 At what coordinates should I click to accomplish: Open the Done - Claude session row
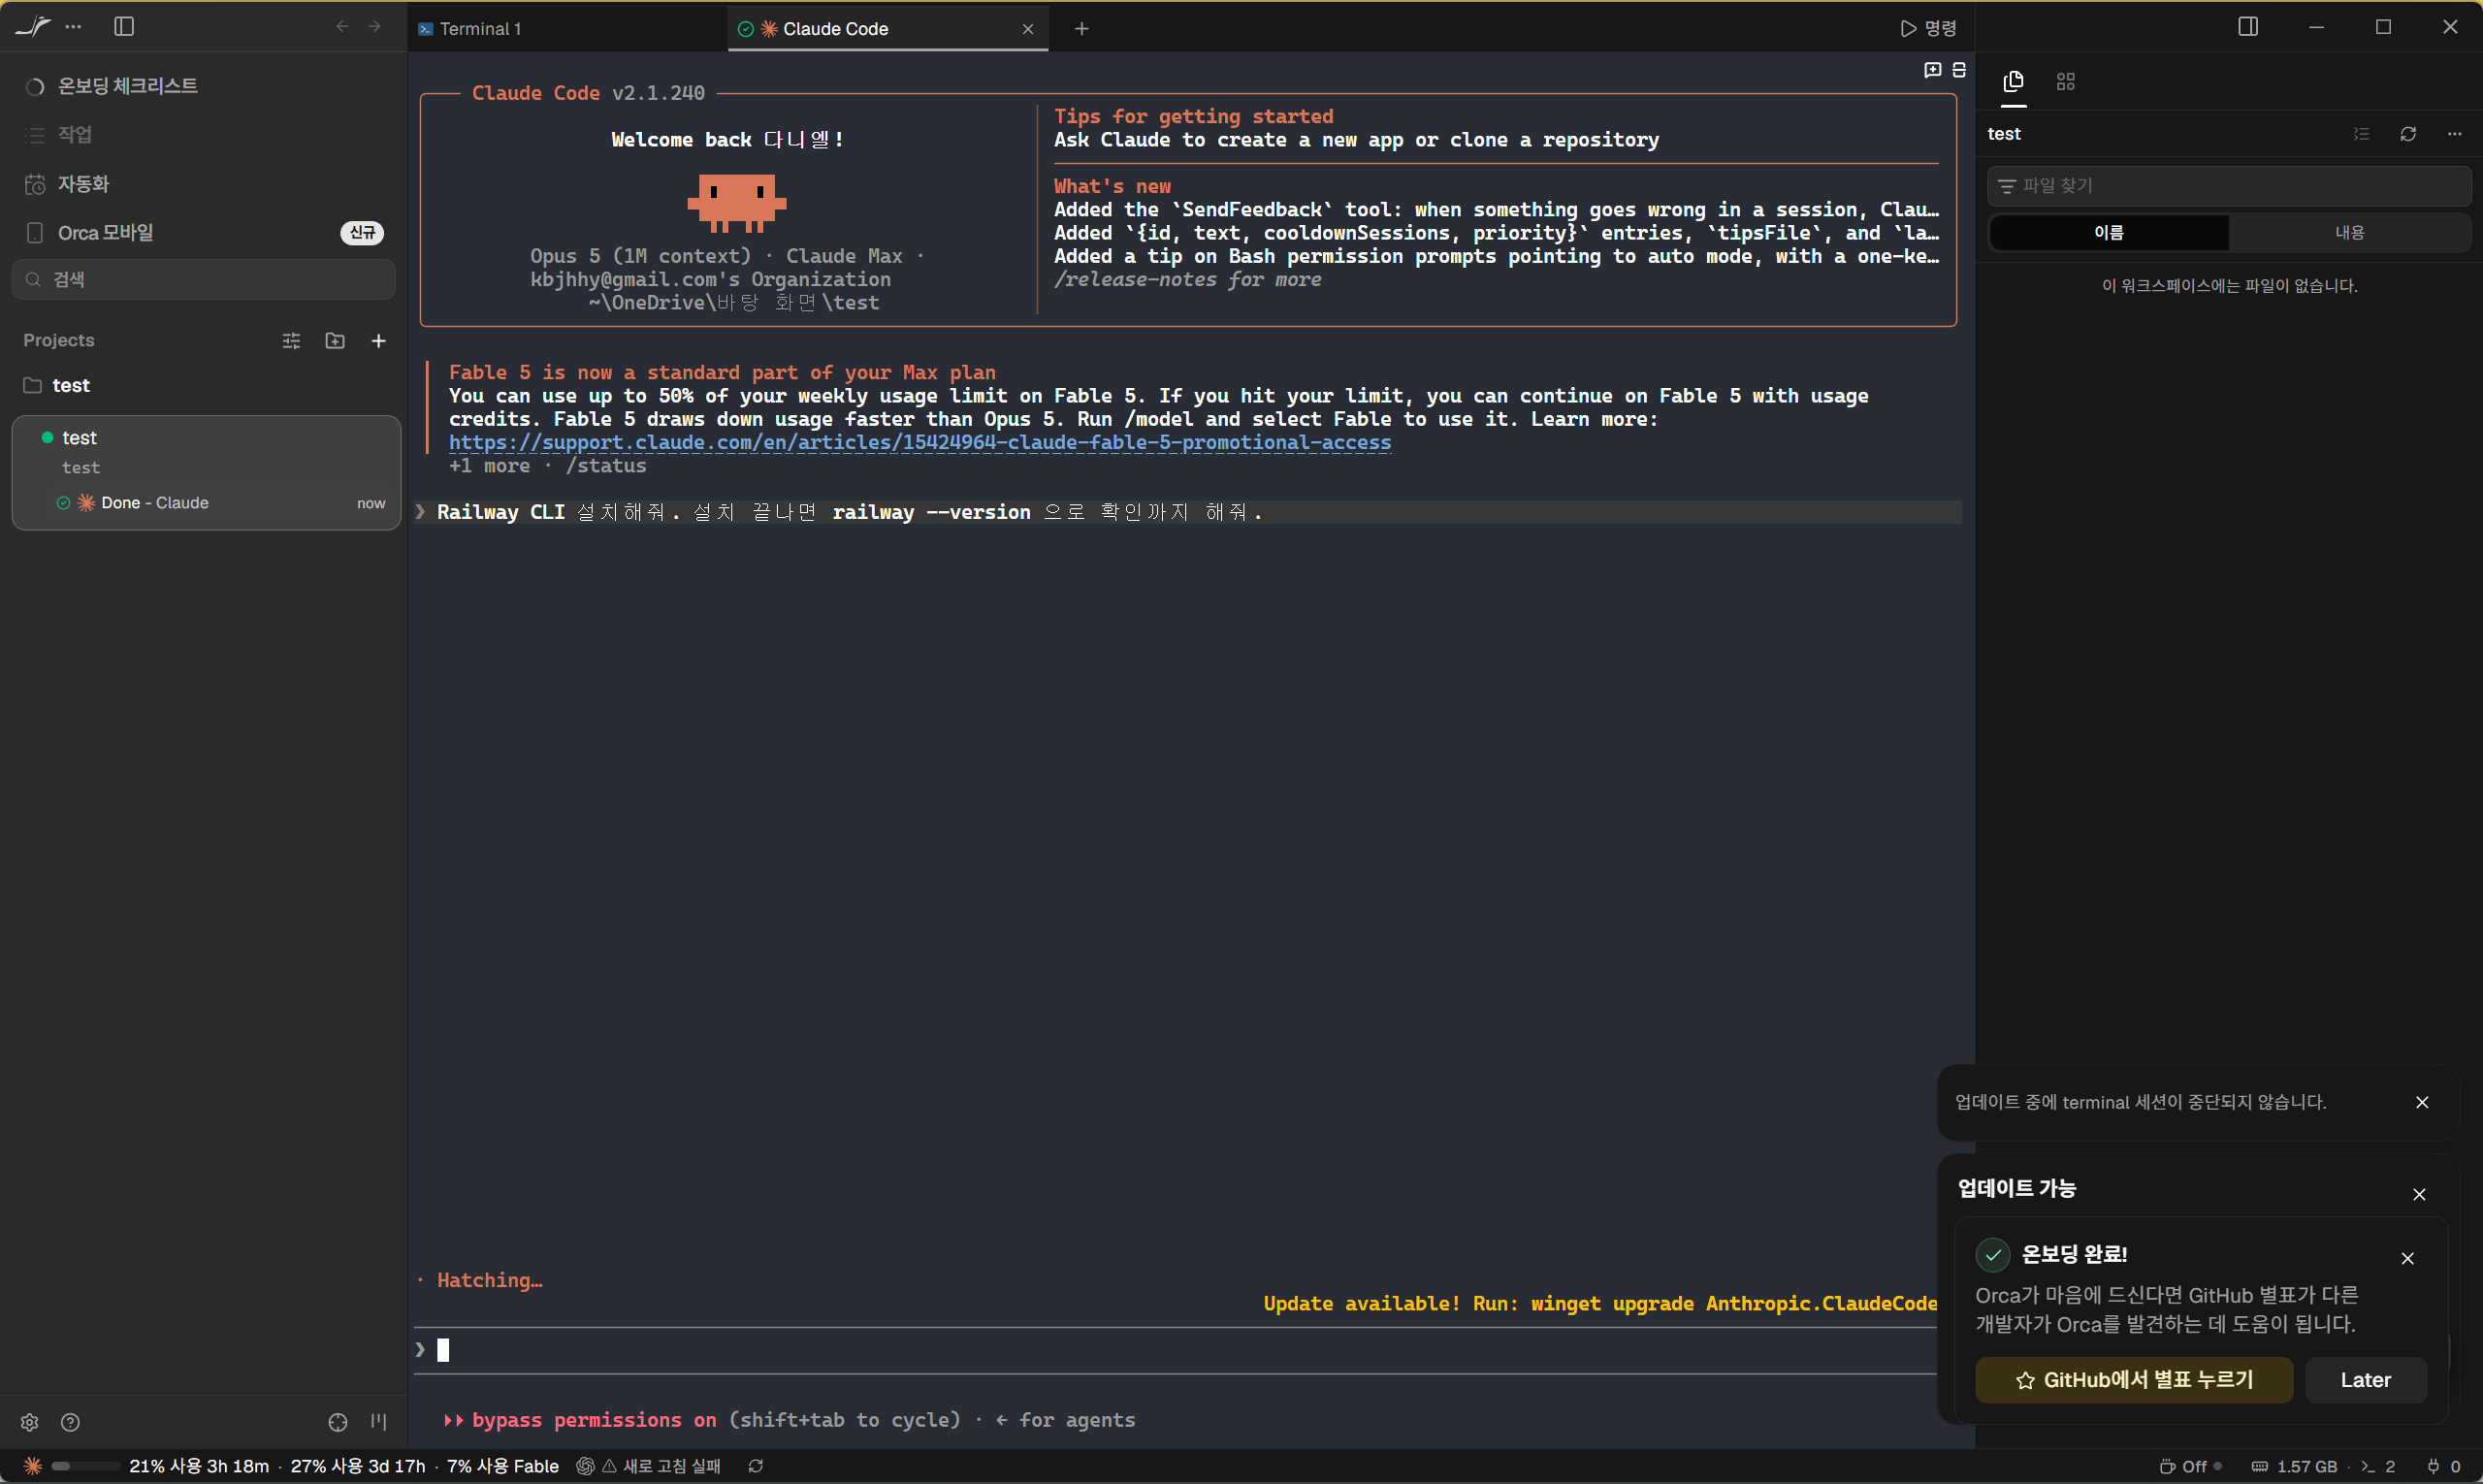(220, 503)
